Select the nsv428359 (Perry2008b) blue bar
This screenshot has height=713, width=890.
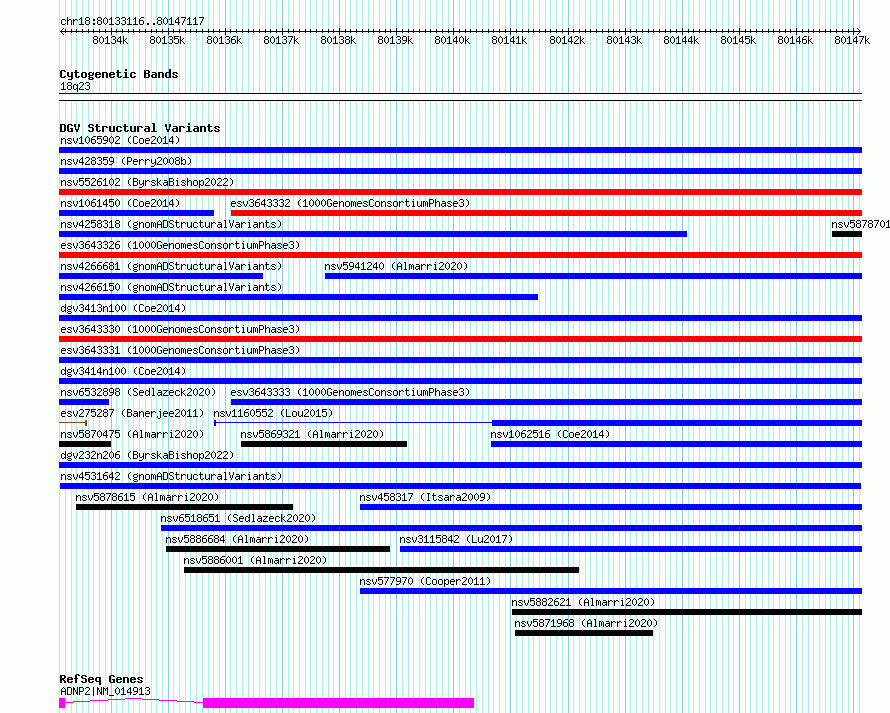[460, 171]
